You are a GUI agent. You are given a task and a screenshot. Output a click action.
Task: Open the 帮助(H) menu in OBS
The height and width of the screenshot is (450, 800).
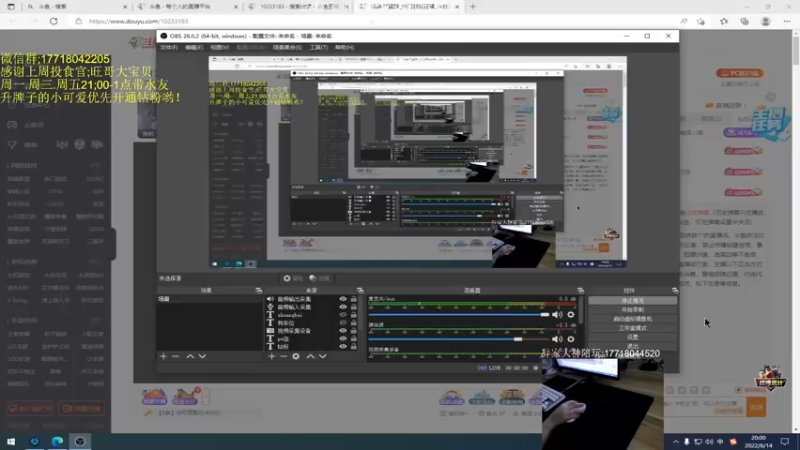pos(344,47)
